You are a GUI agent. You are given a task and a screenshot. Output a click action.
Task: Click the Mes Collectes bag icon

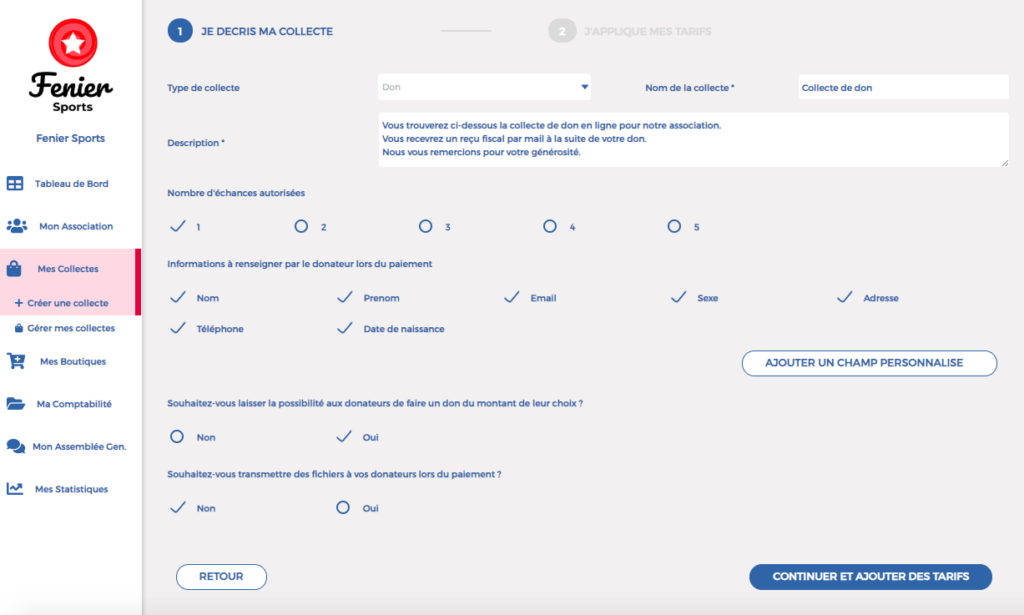[14, 268]
